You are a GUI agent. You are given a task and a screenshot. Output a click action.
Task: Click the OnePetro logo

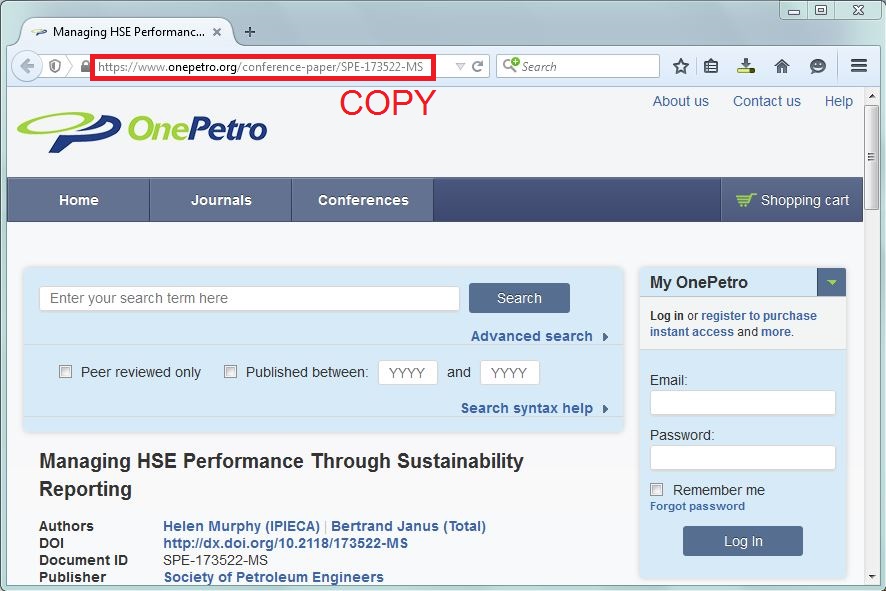142,131
